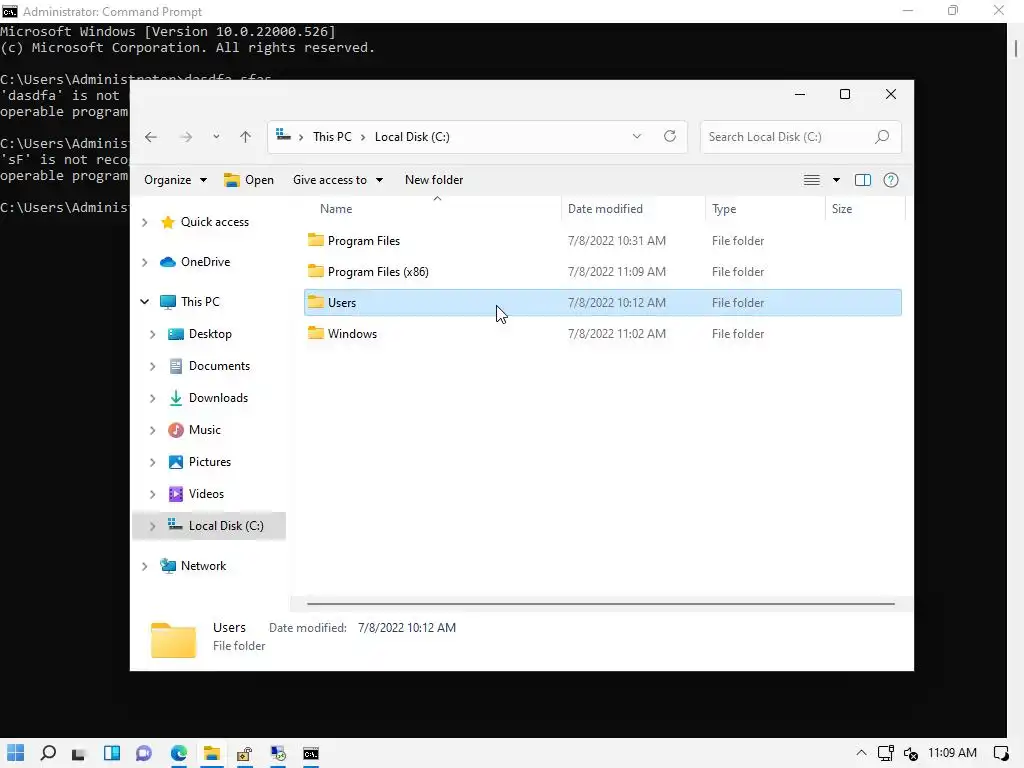
Task: Go back with the Back arrow
Action: [x=151, y=137]
